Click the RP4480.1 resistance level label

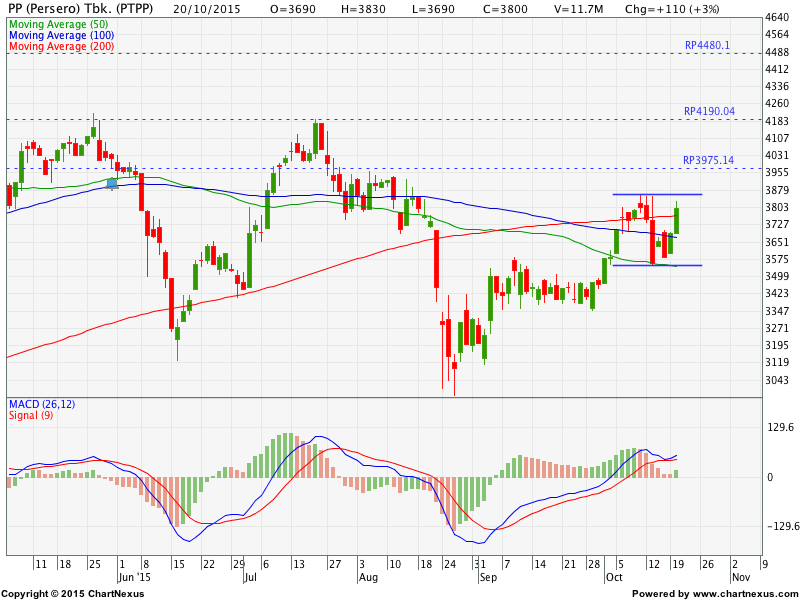coord(708,45)
